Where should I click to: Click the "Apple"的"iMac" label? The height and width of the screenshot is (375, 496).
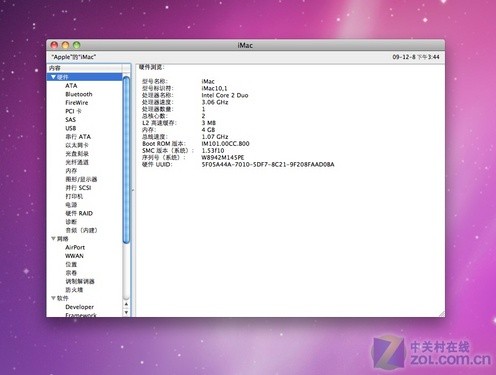[73, 57]
